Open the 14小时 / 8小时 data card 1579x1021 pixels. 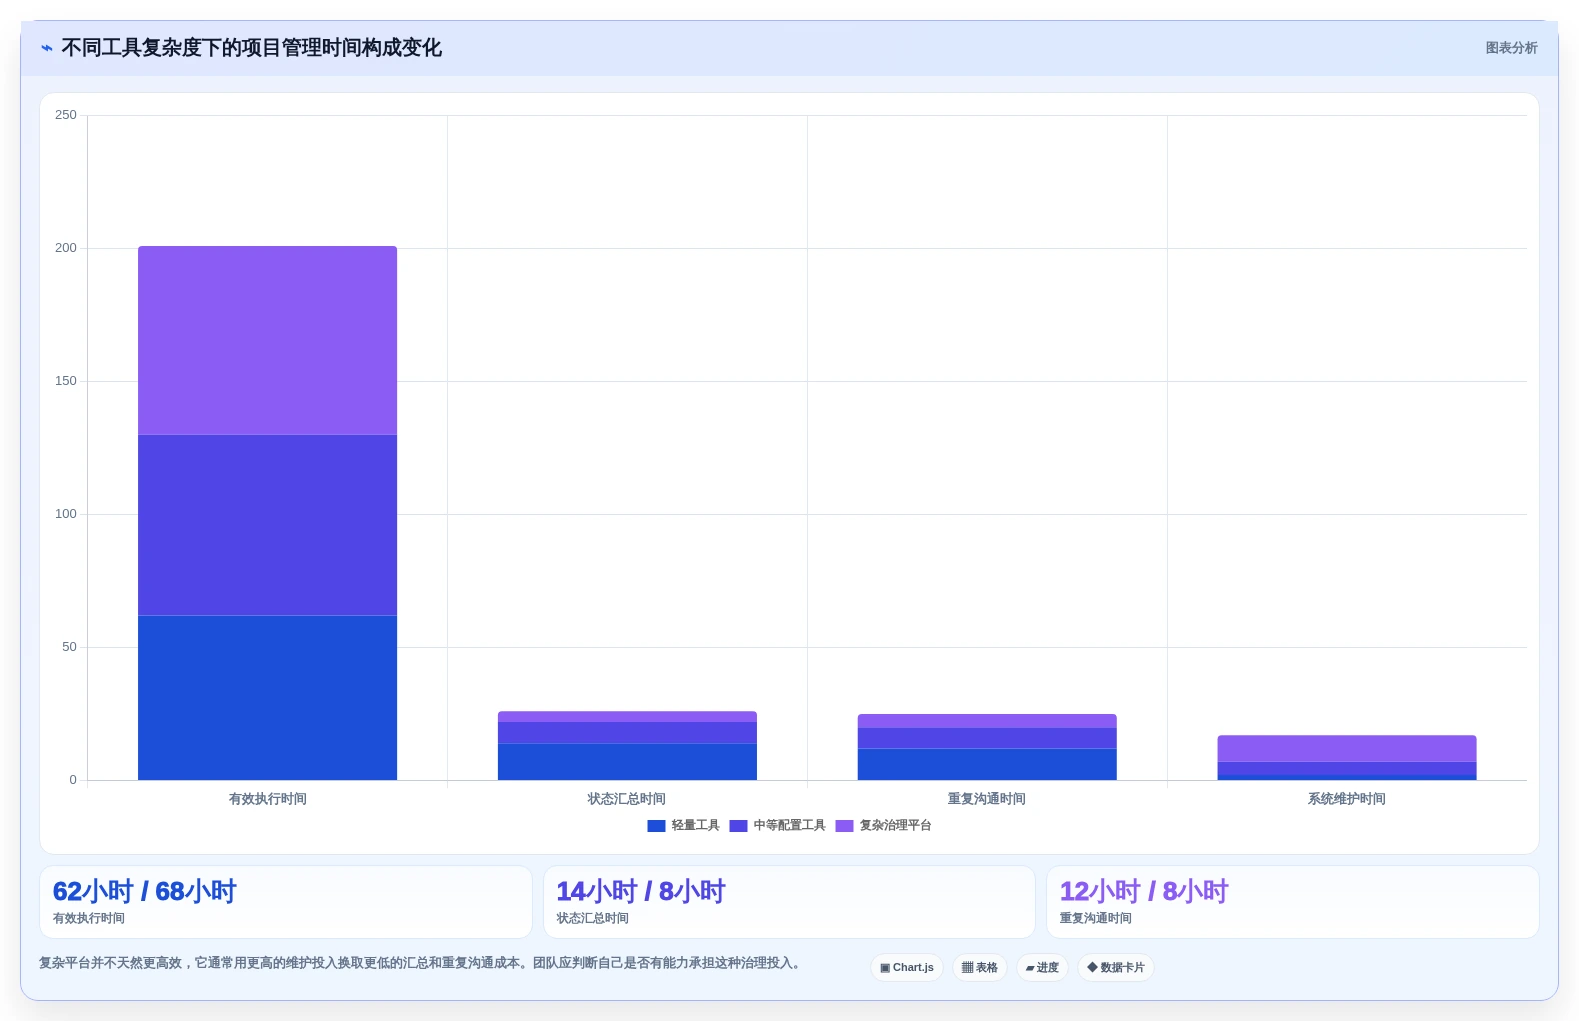click(789, 902)
